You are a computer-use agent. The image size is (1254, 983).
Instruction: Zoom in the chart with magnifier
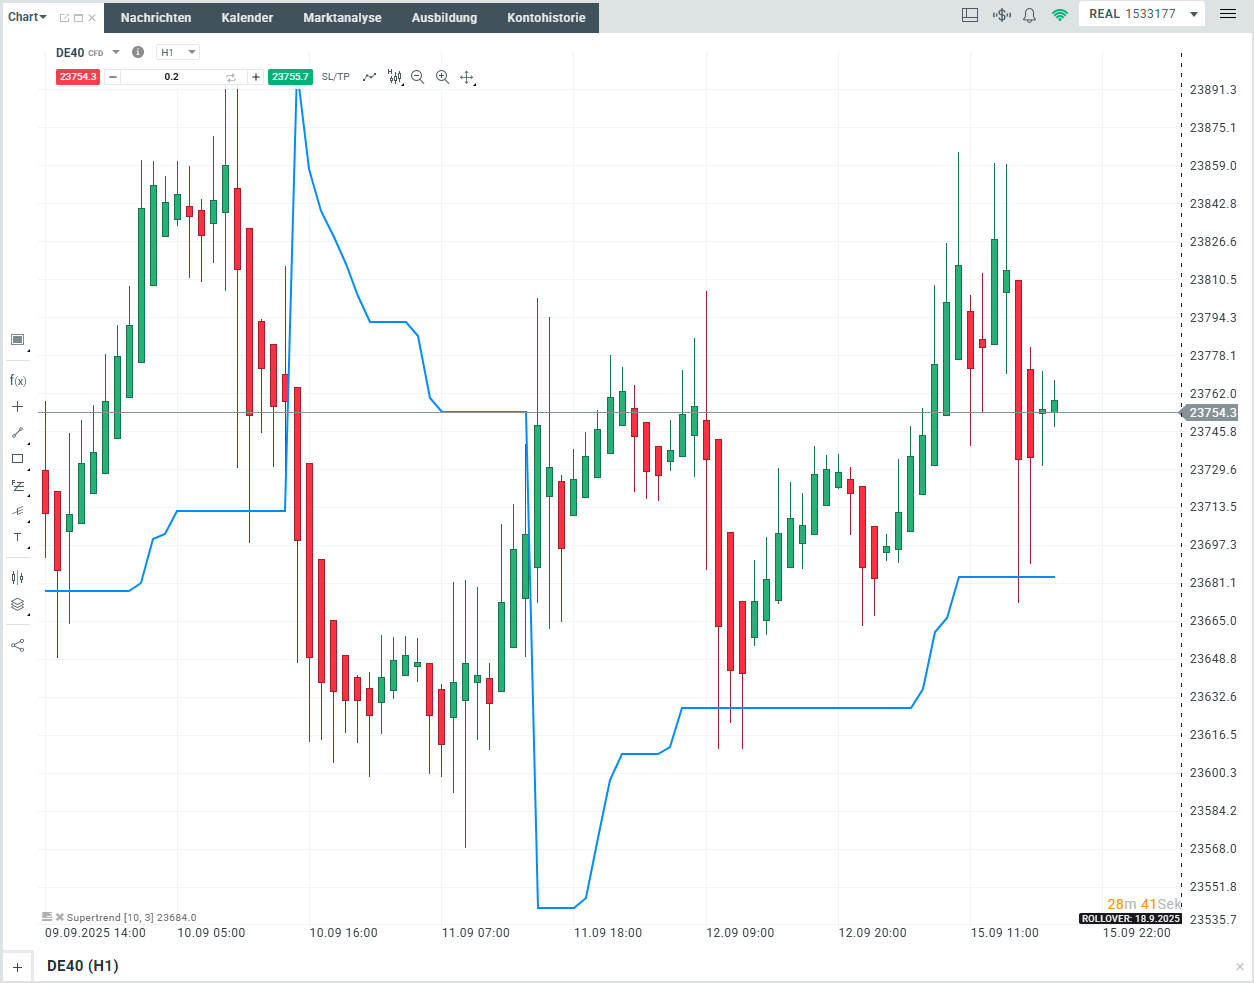click(x=442, y=77)
